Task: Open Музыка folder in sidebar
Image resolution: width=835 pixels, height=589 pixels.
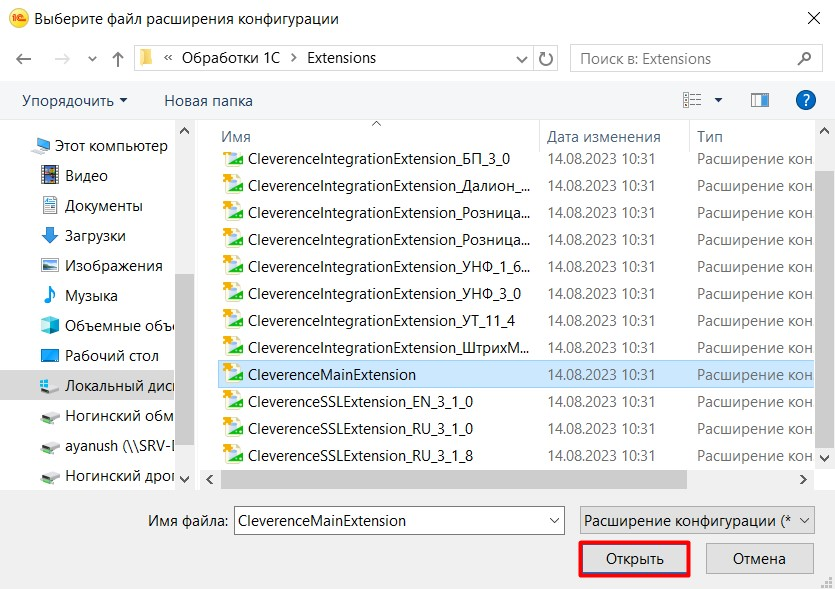Action: (79, 296)
